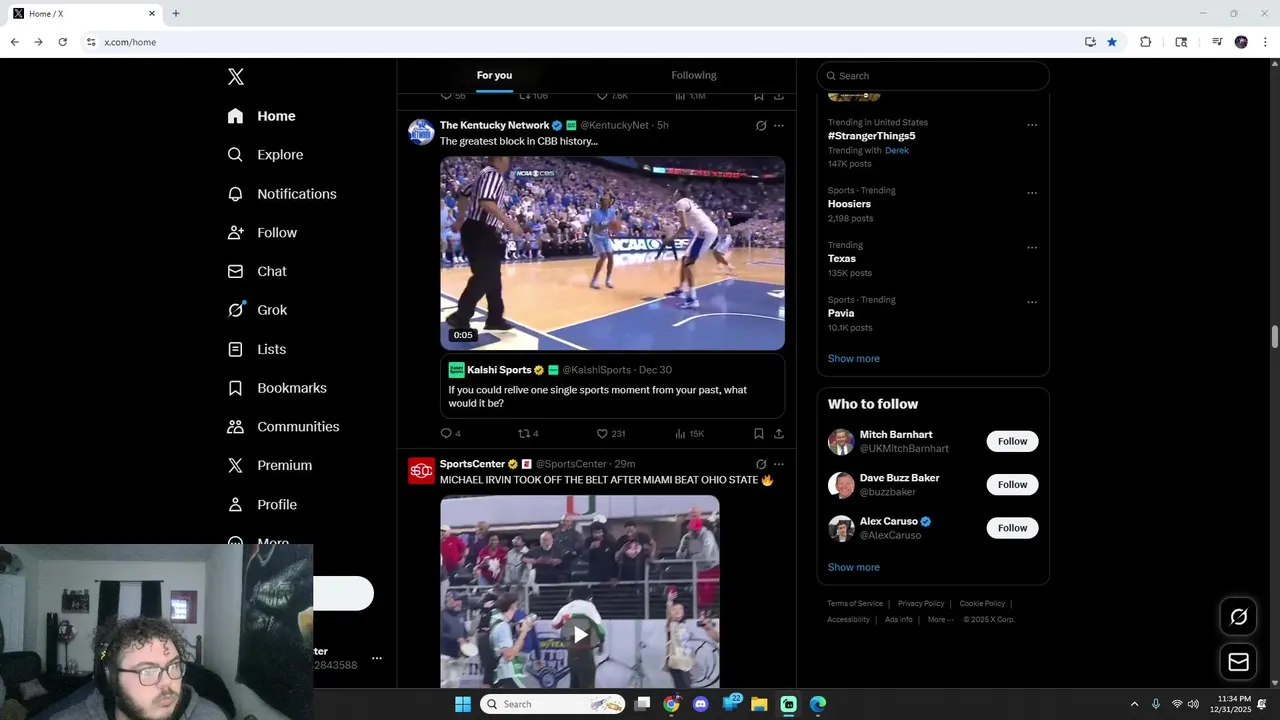Open account menu ellipsis in sidebar

point(377,658)
